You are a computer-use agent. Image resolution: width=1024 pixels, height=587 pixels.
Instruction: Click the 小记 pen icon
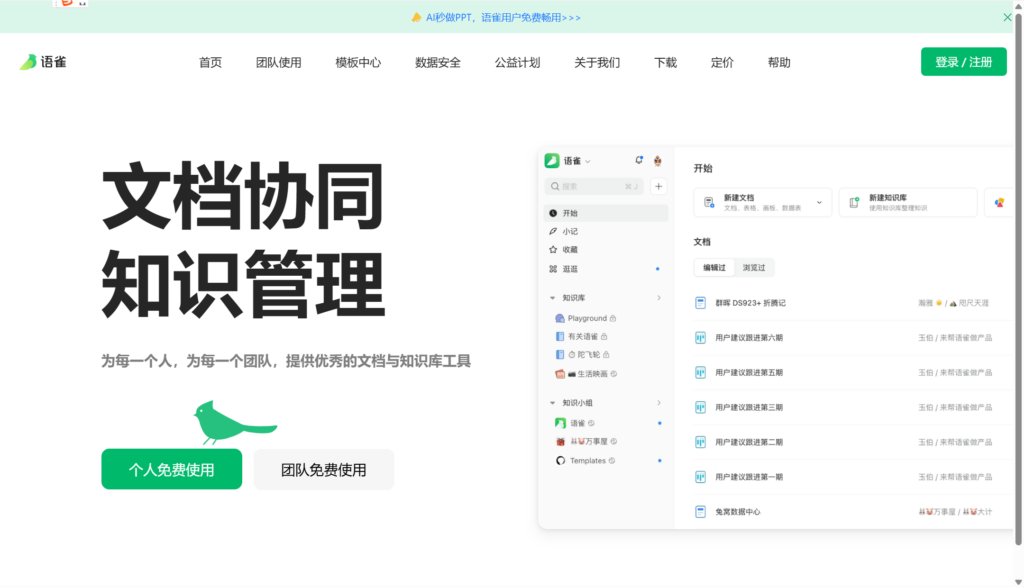click(552, 230)
